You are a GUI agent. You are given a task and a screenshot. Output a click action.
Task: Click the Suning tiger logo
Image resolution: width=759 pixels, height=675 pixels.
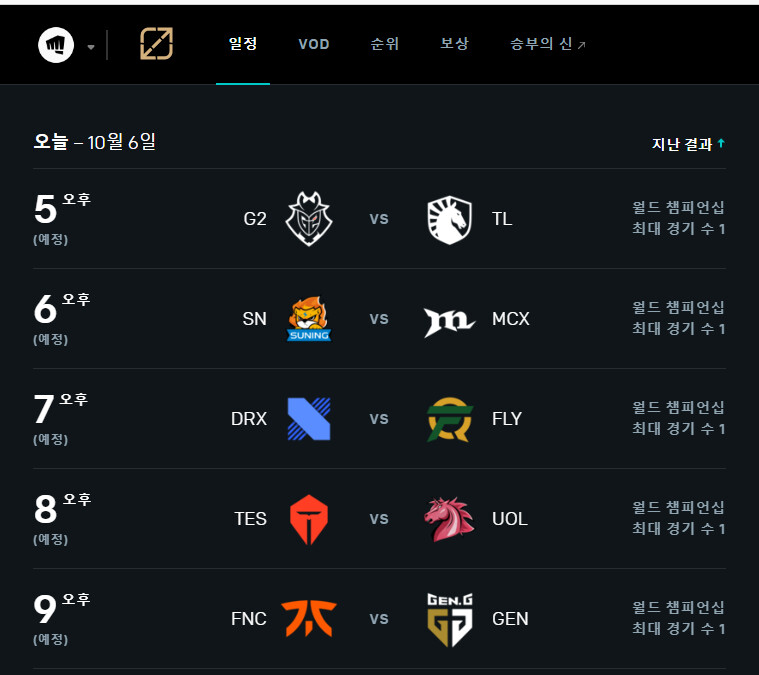(309, 319)
